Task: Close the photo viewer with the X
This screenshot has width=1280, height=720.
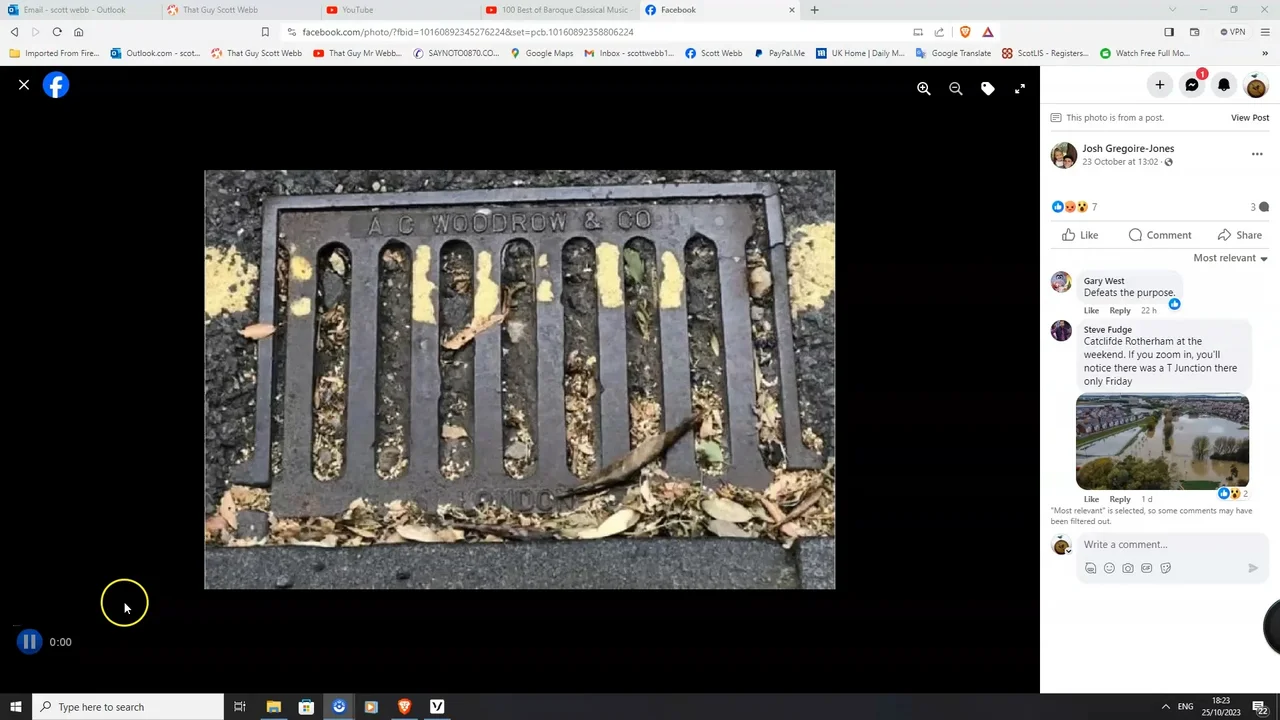Action: [24, 85]
